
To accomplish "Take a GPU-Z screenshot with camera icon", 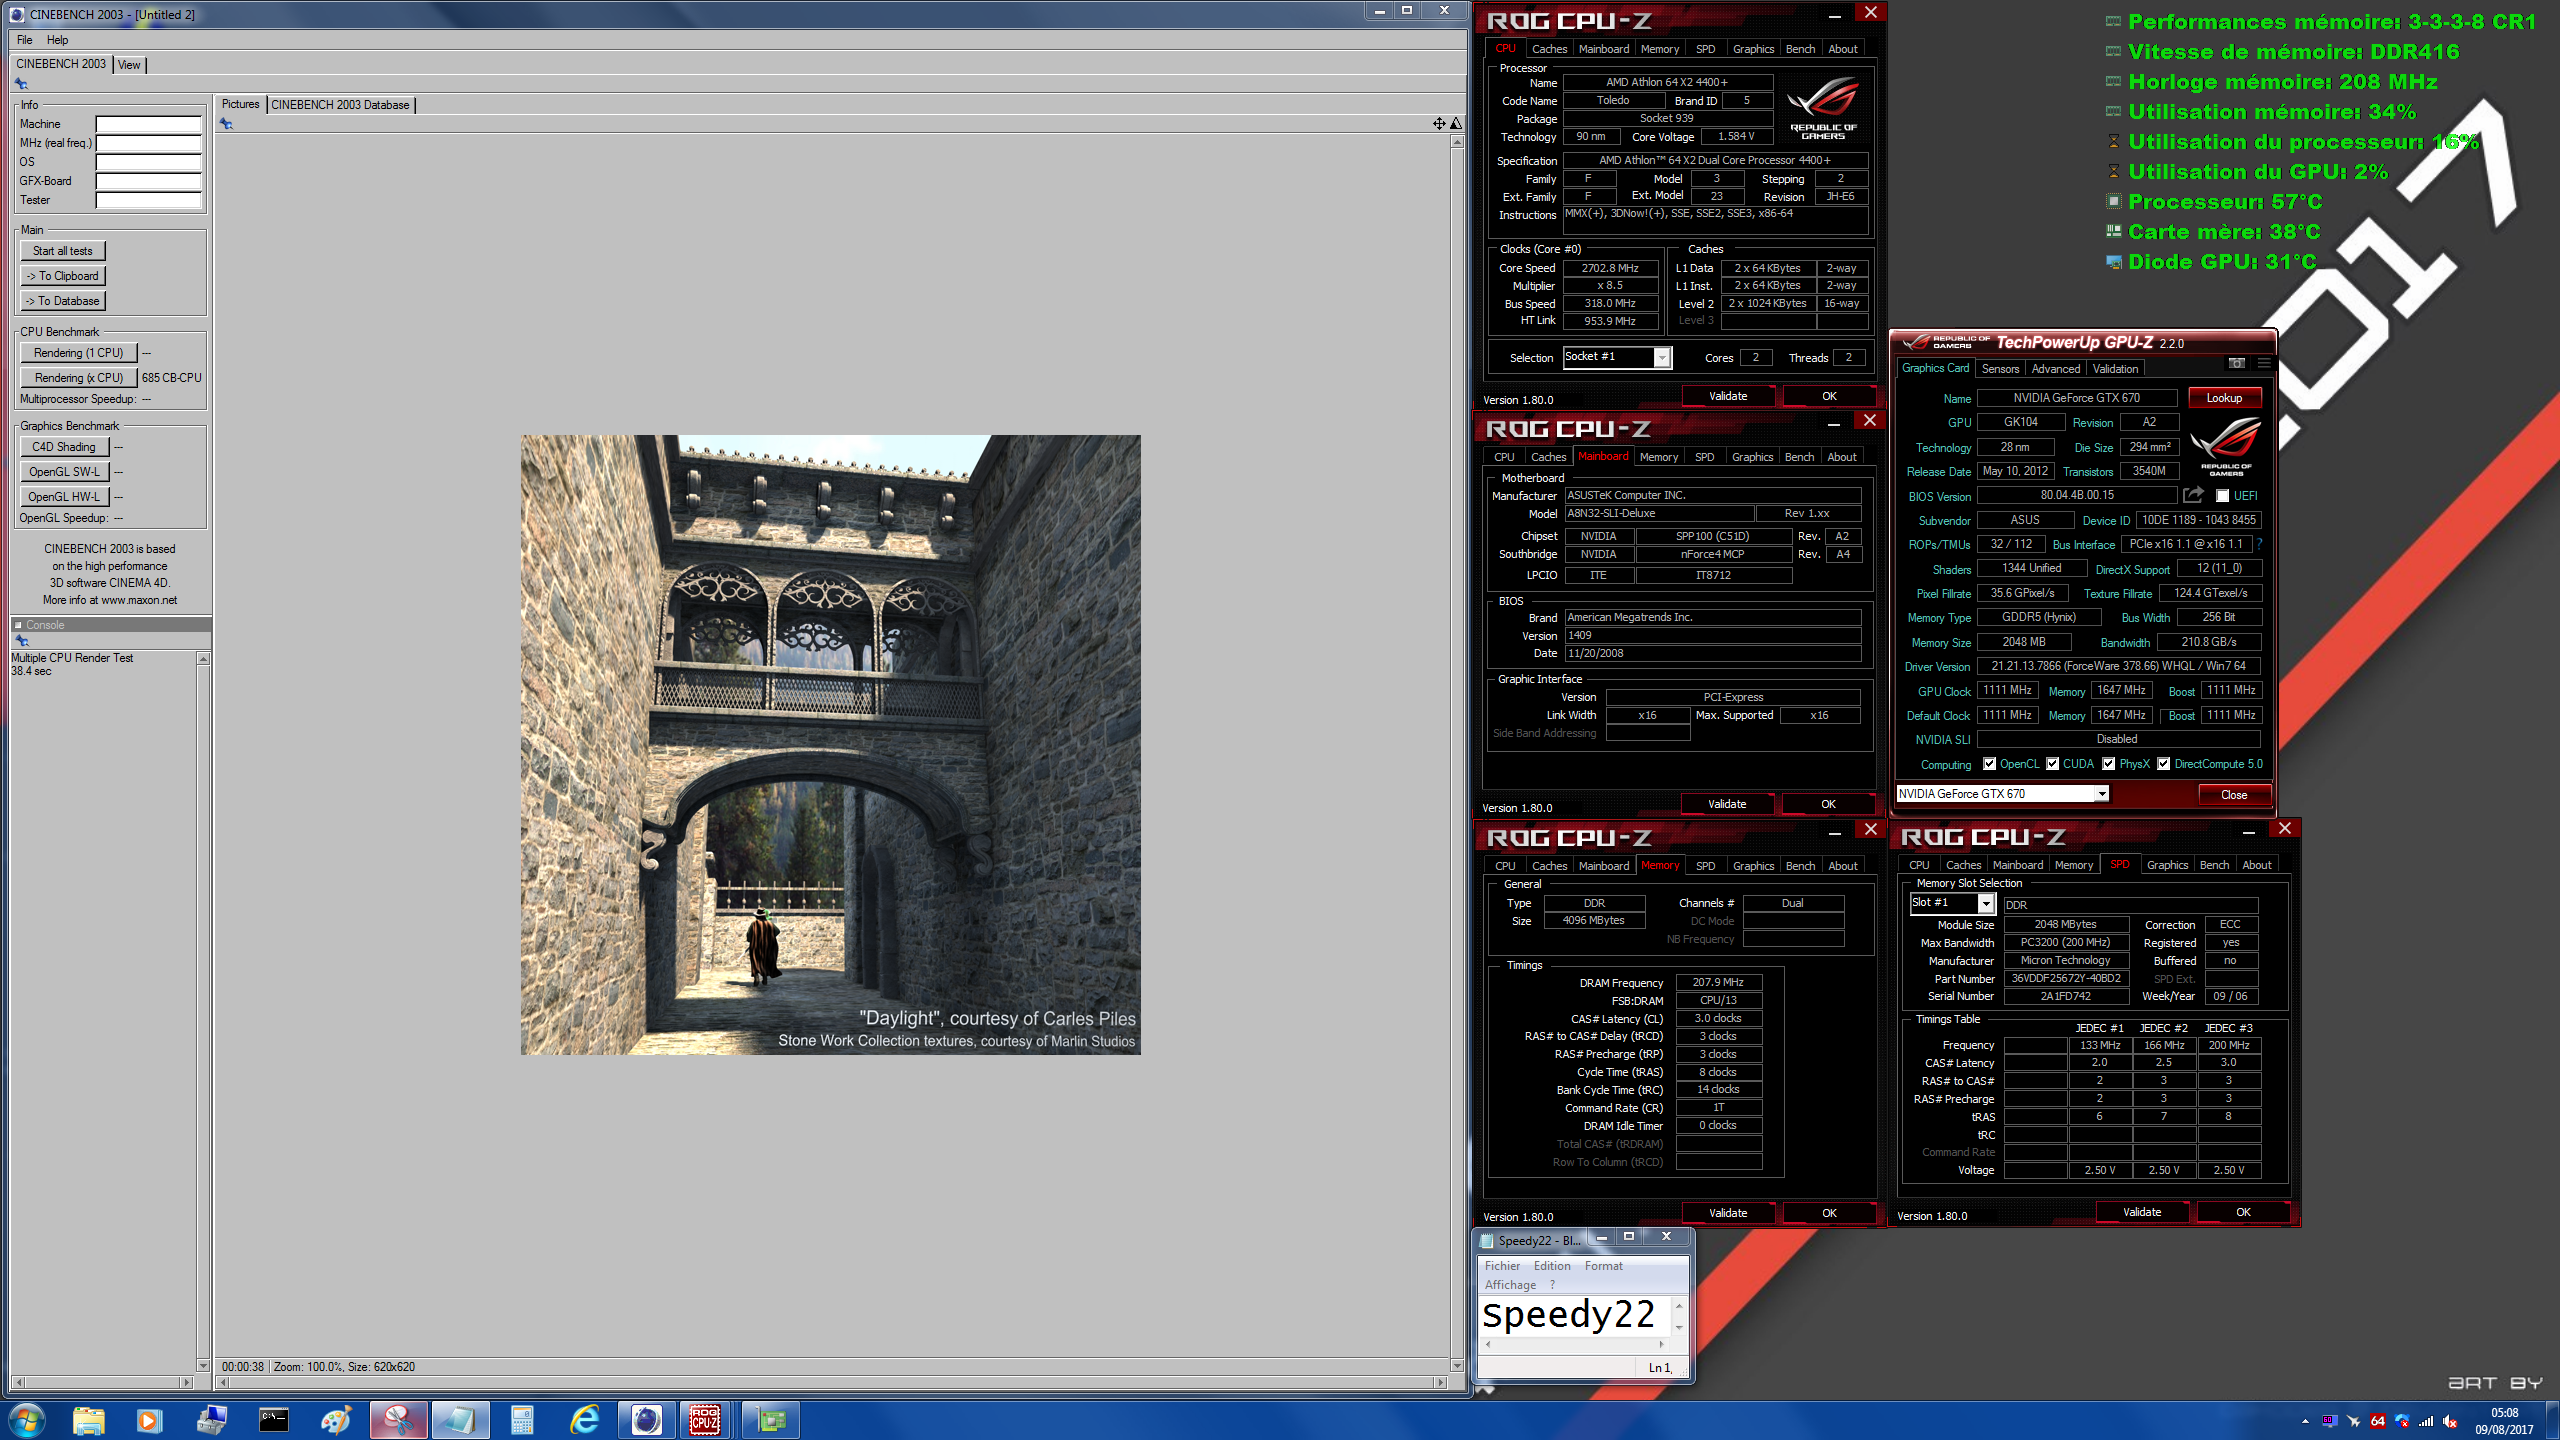I will tap(2237, 363).
